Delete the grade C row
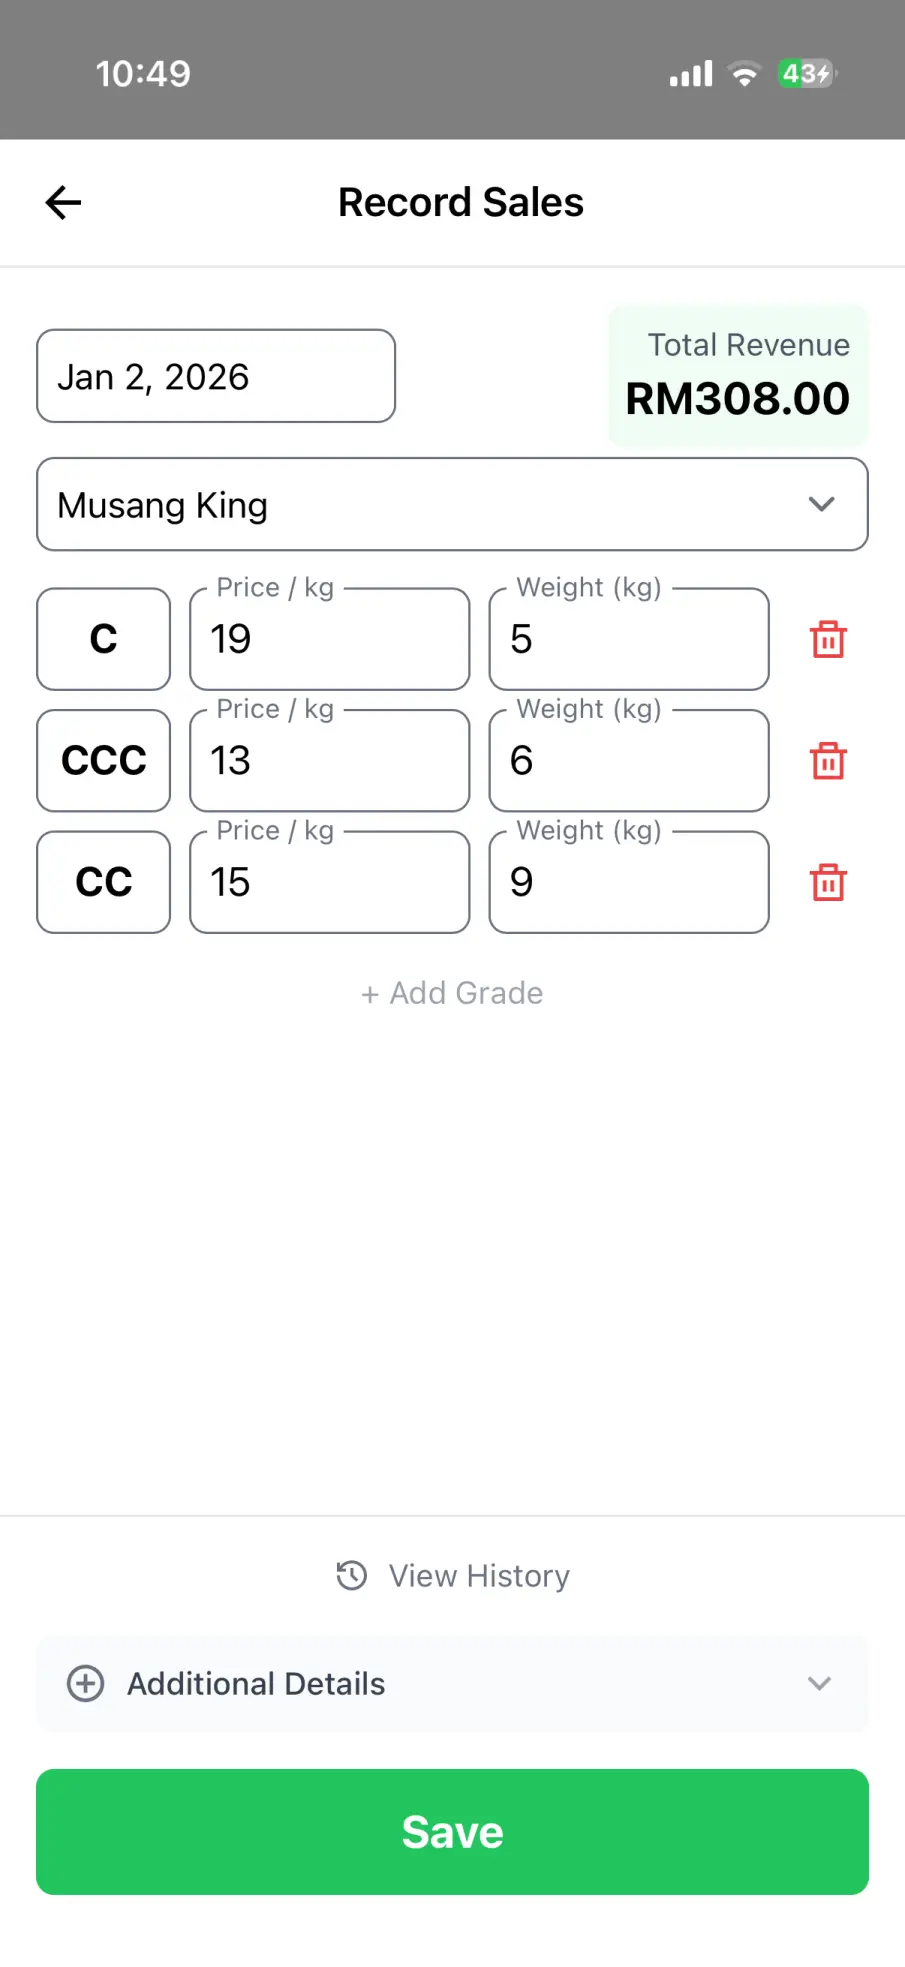 (828, 640)
